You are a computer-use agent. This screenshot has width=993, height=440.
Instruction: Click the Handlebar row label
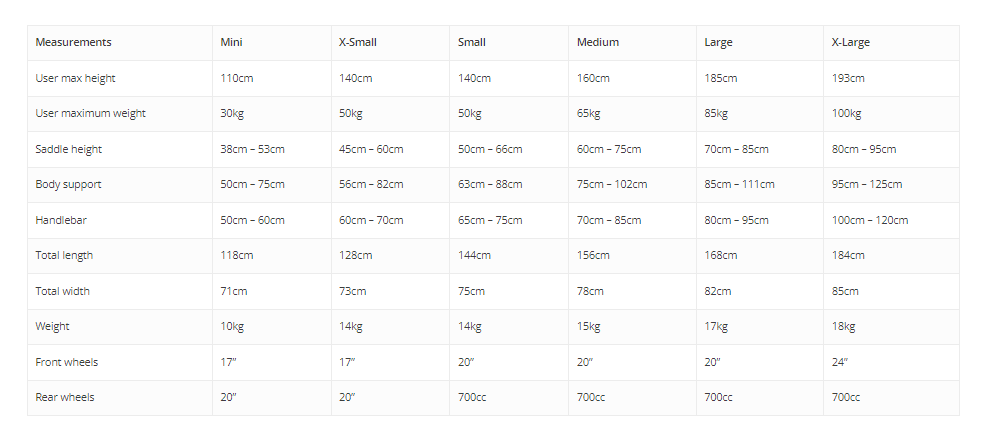point(61,220)
